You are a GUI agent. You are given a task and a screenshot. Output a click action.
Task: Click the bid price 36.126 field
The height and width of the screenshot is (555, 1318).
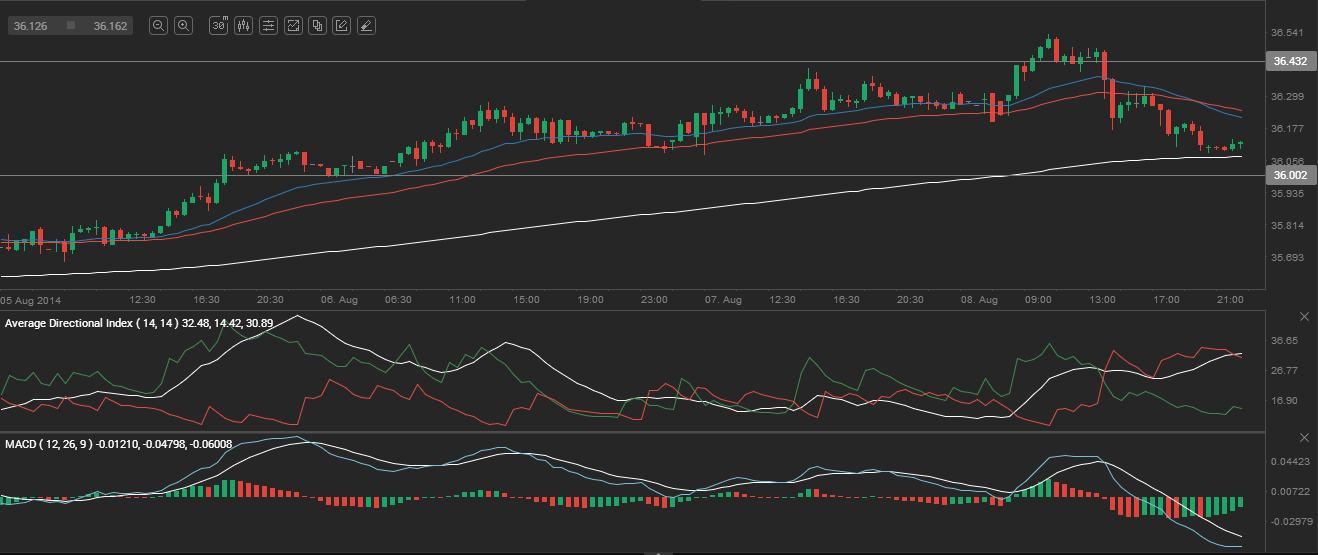(29, 26)
